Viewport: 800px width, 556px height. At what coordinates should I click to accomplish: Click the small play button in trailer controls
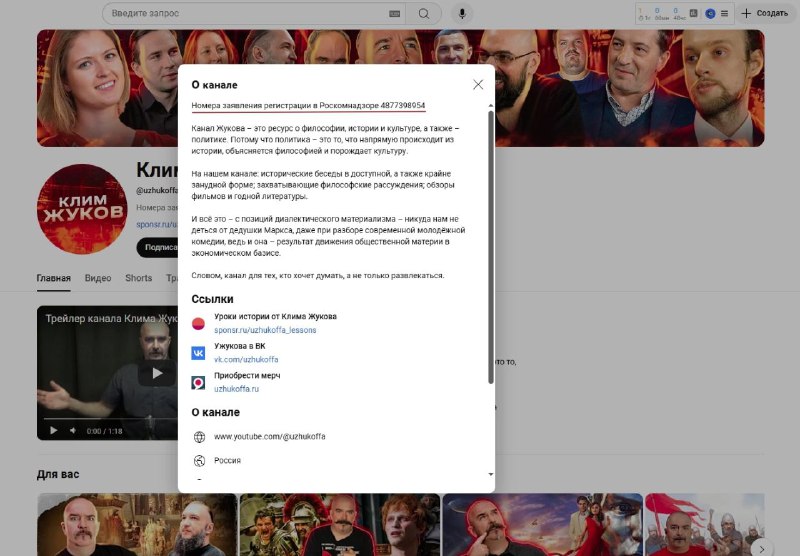tap(53, 431)
